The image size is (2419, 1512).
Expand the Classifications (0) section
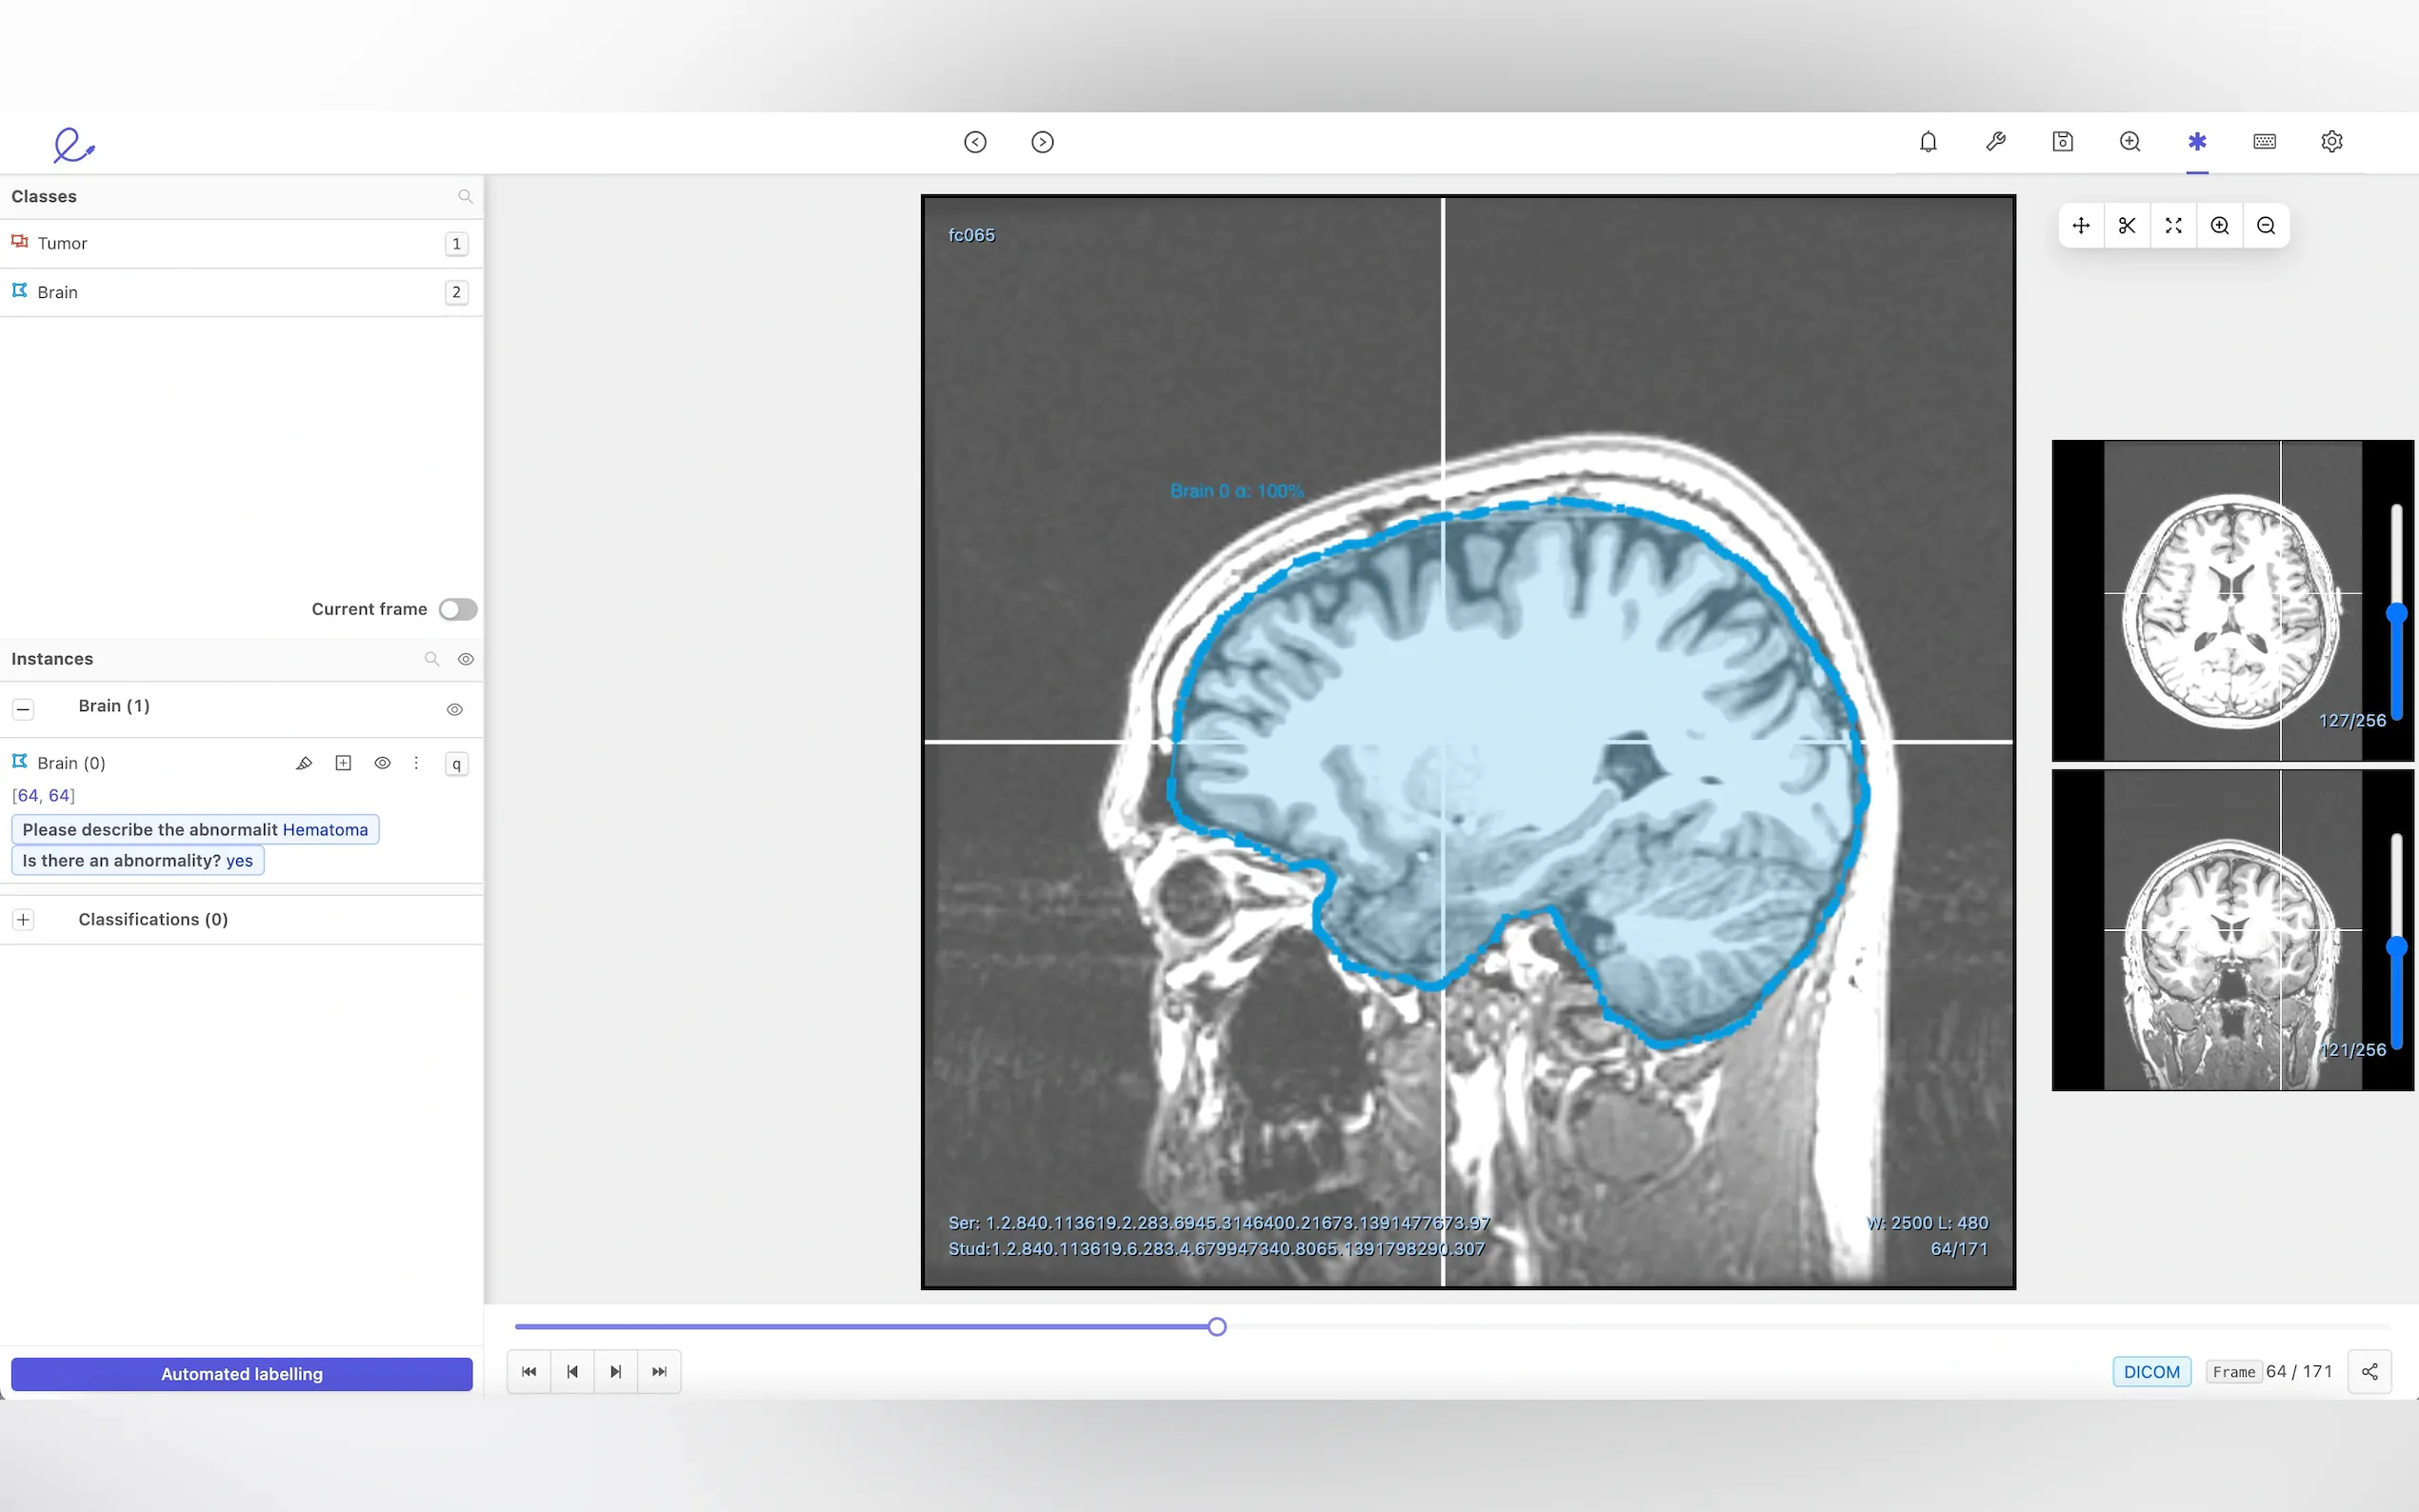pyautogui.click(x=23, y=919)
